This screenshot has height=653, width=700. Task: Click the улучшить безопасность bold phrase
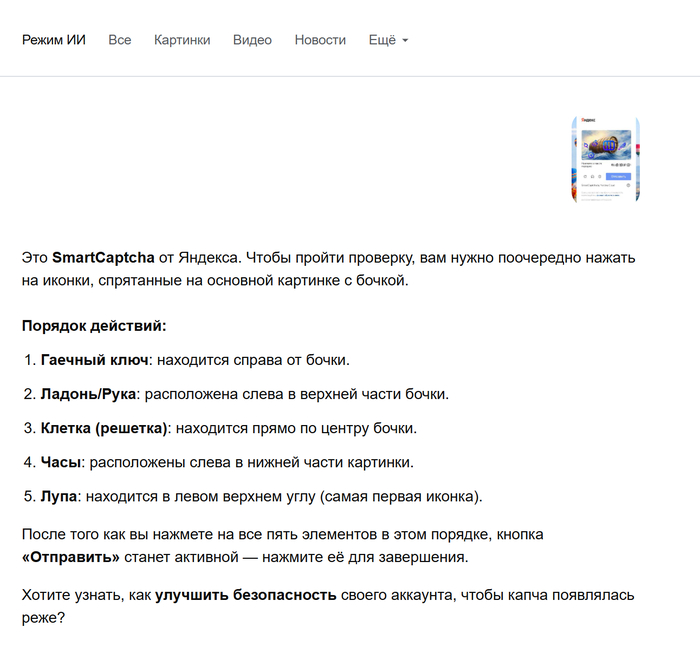click(245, 595)
